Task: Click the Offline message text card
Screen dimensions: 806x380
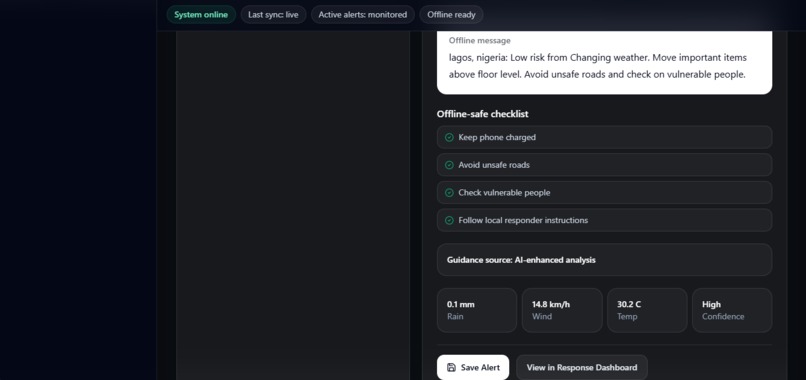Action: pyautogui.click(x=604, y=62)
